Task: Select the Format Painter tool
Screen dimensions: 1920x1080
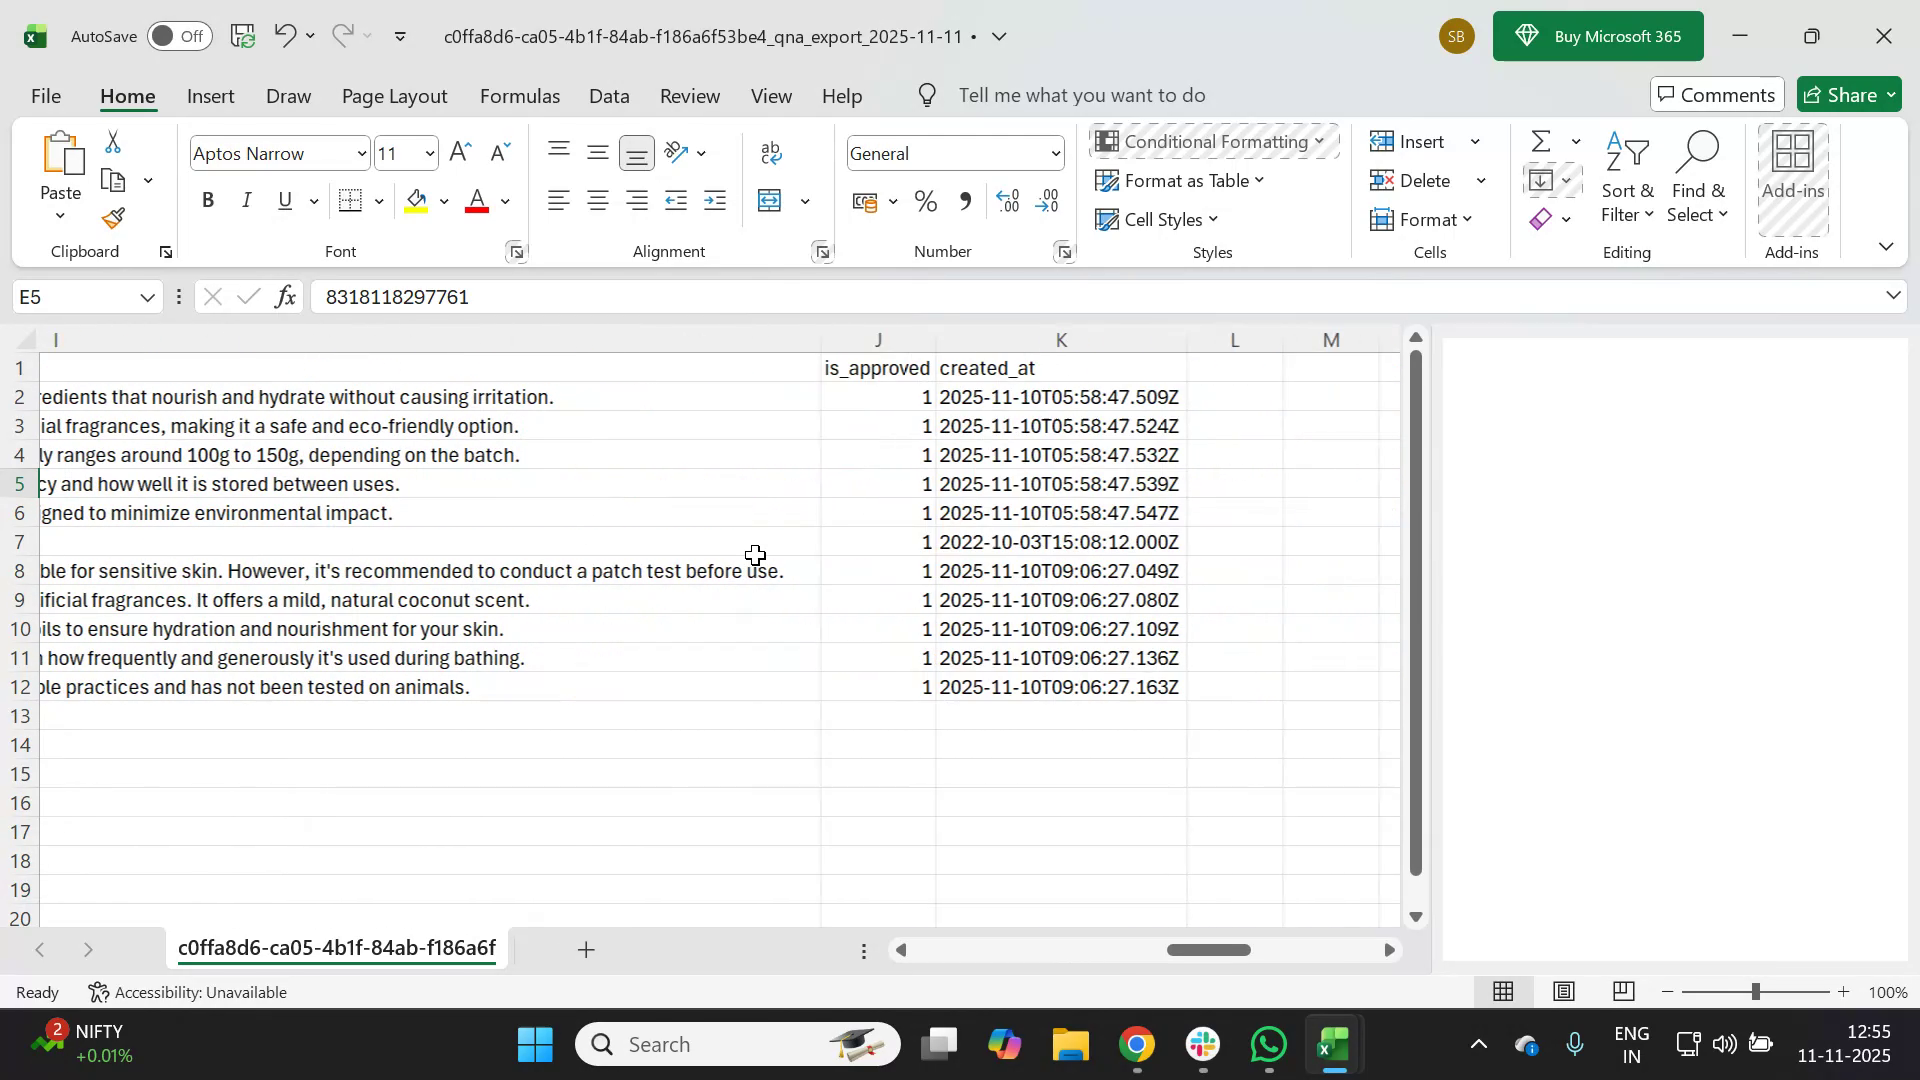Action: click(x=112, y=219)
